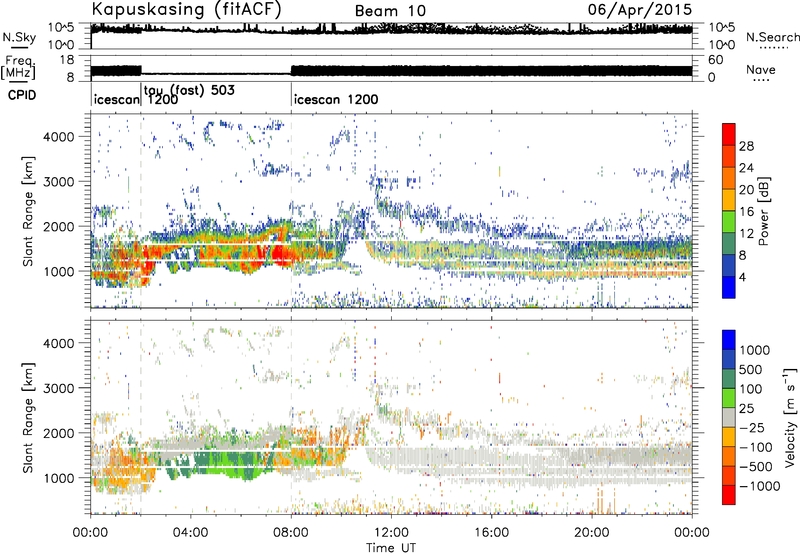Image resolution: width=800 pixels, height=554 pixels.
Task: Click the plot title "Kapuskasing (fitACF)"
Action: pyautogui.click(x=187, y=10)
